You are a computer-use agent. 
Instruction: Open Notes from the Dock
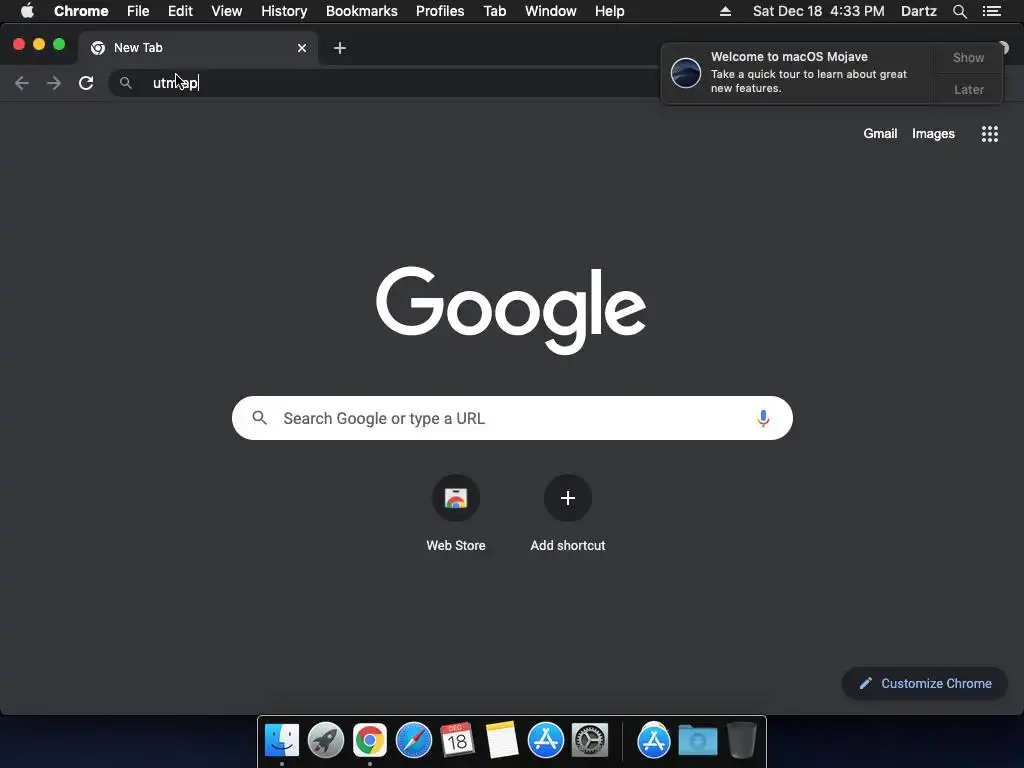[x=502, y=741]
